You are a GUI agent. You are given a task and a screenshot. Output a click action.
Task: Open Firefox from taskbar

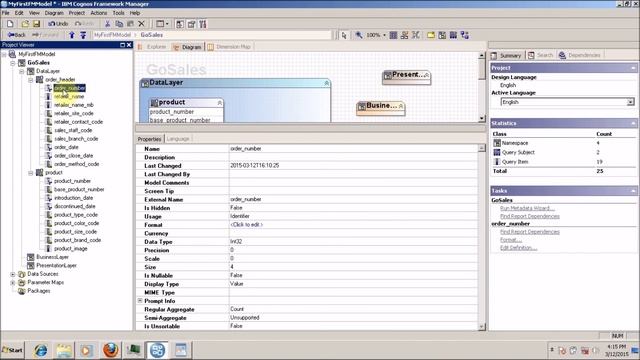point(110,350)
